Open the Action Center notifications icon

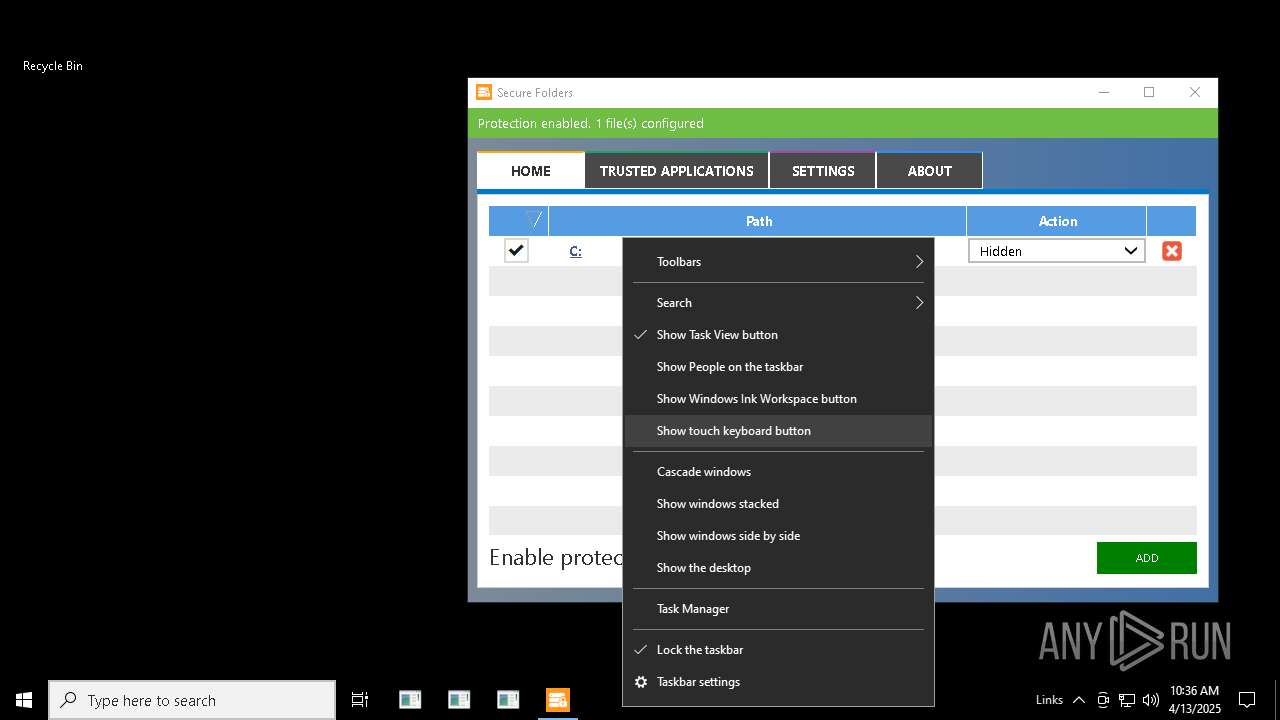pyautogui.click(x=1247, y=700)
